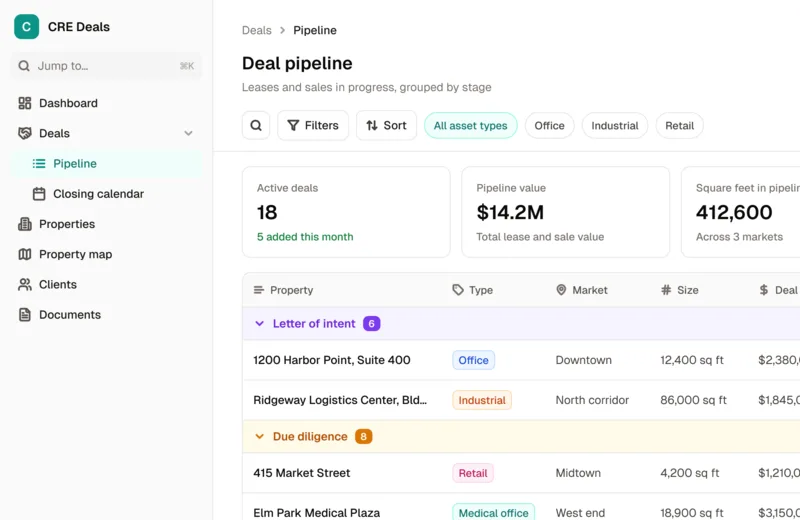Select All asset types filter chip

click(x=470, y=126)
